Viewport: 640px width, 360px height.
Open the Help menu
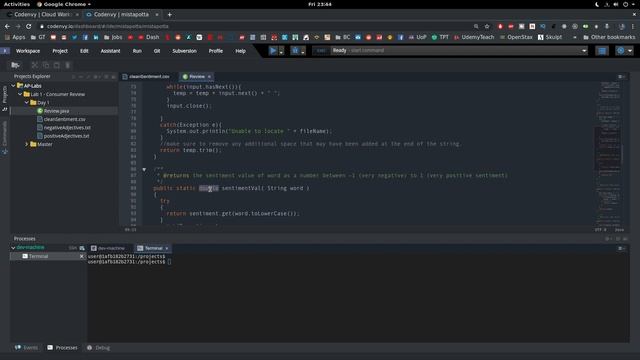click(240, 51)
